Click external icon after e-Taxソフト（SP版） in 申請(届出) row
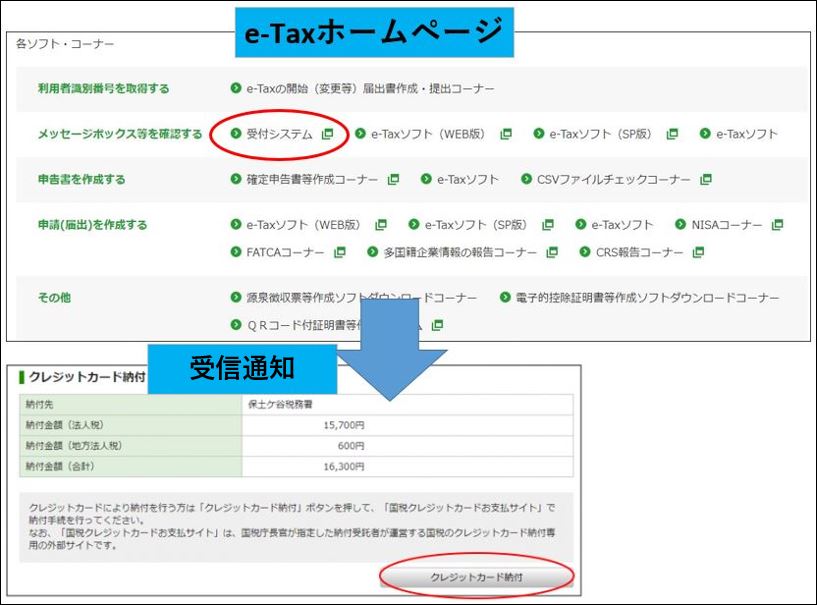 548,225
